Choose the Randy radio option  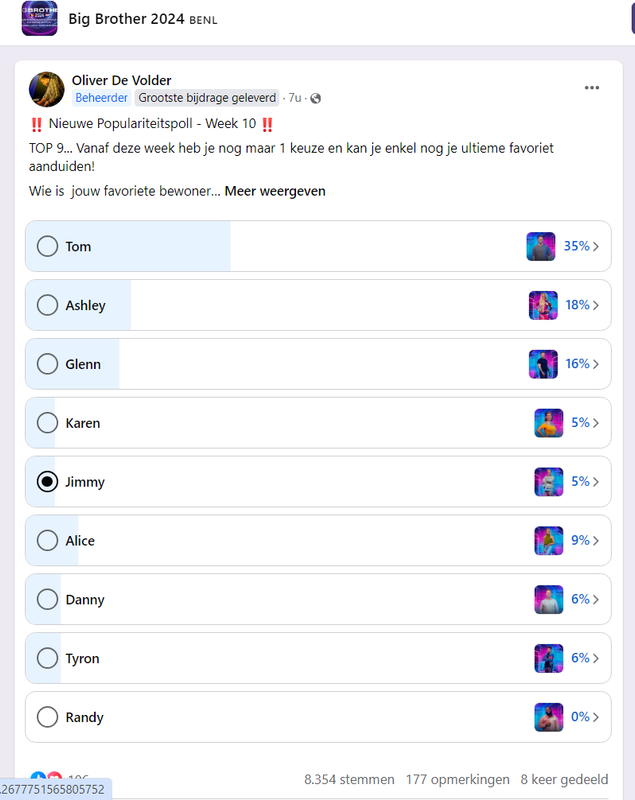(47, 717)
